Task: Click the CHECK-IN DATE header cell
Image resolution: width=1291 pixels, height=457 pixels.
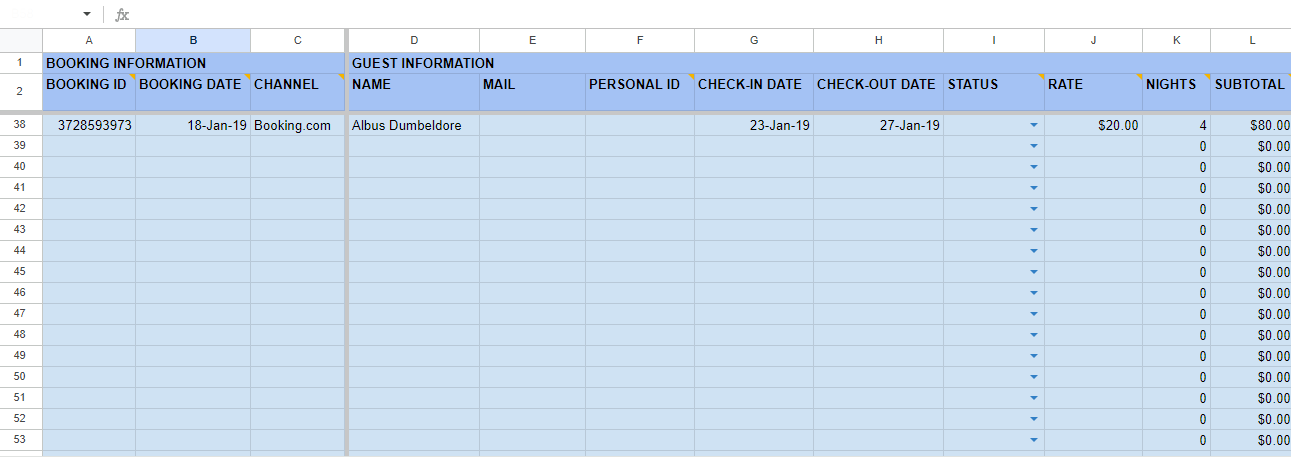Action: click(754, 92)
